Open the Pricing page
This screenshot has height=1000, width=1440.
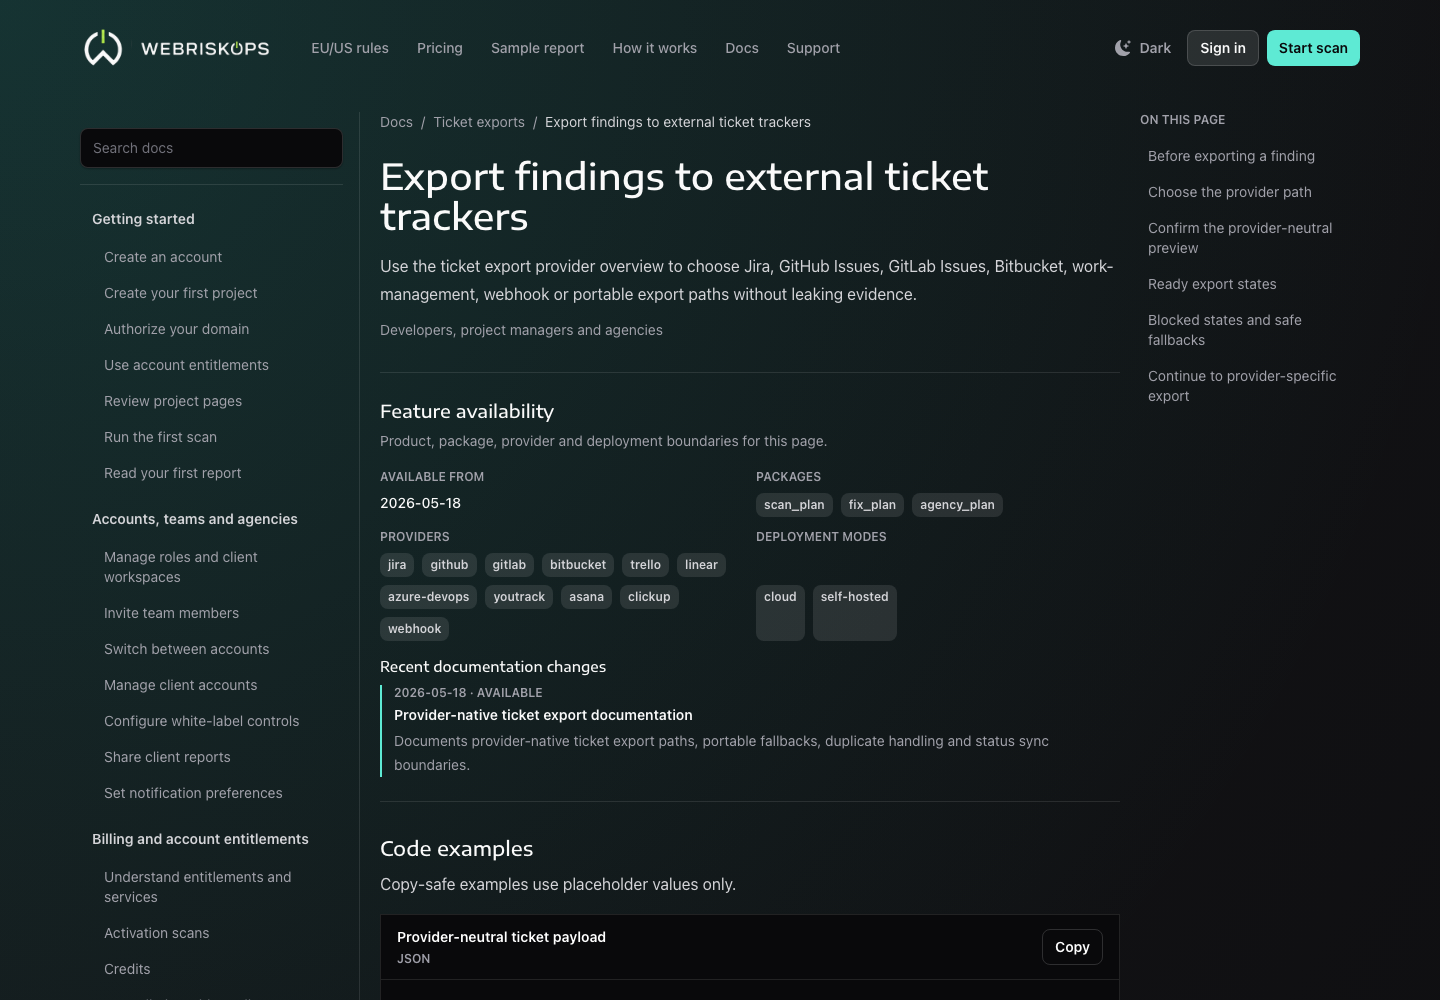[440, 48]
